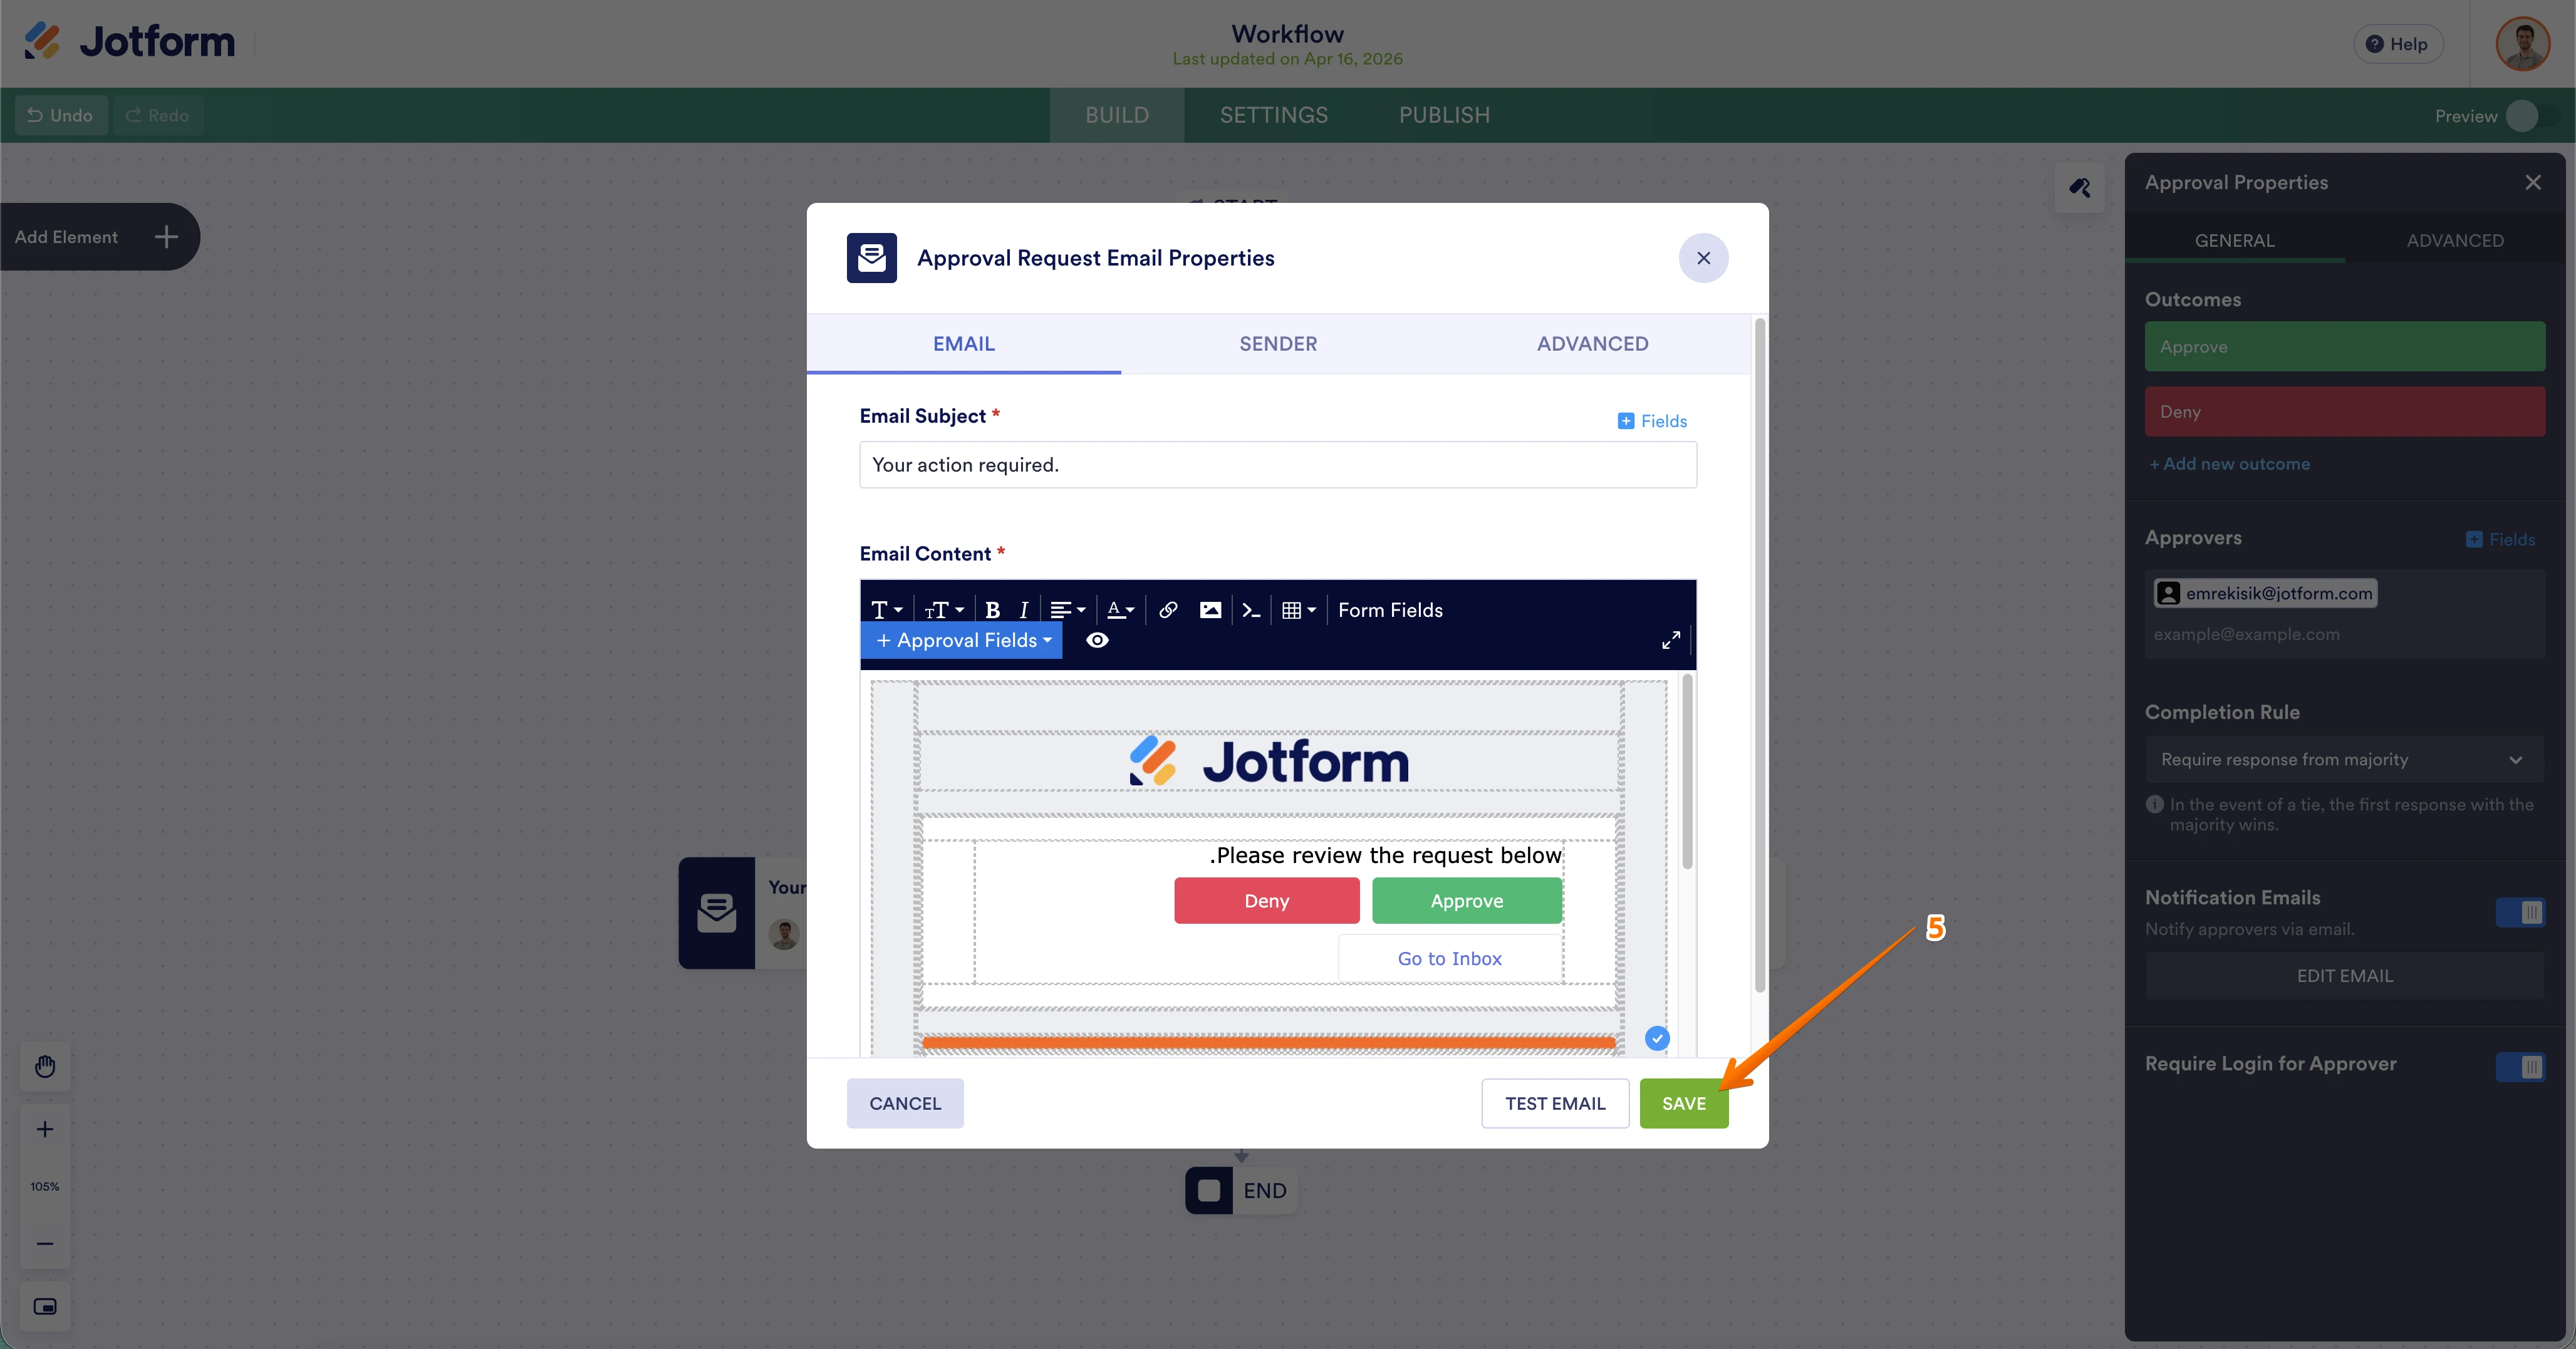Click the approval email node icon on canvas

click(x=716, y=913)
